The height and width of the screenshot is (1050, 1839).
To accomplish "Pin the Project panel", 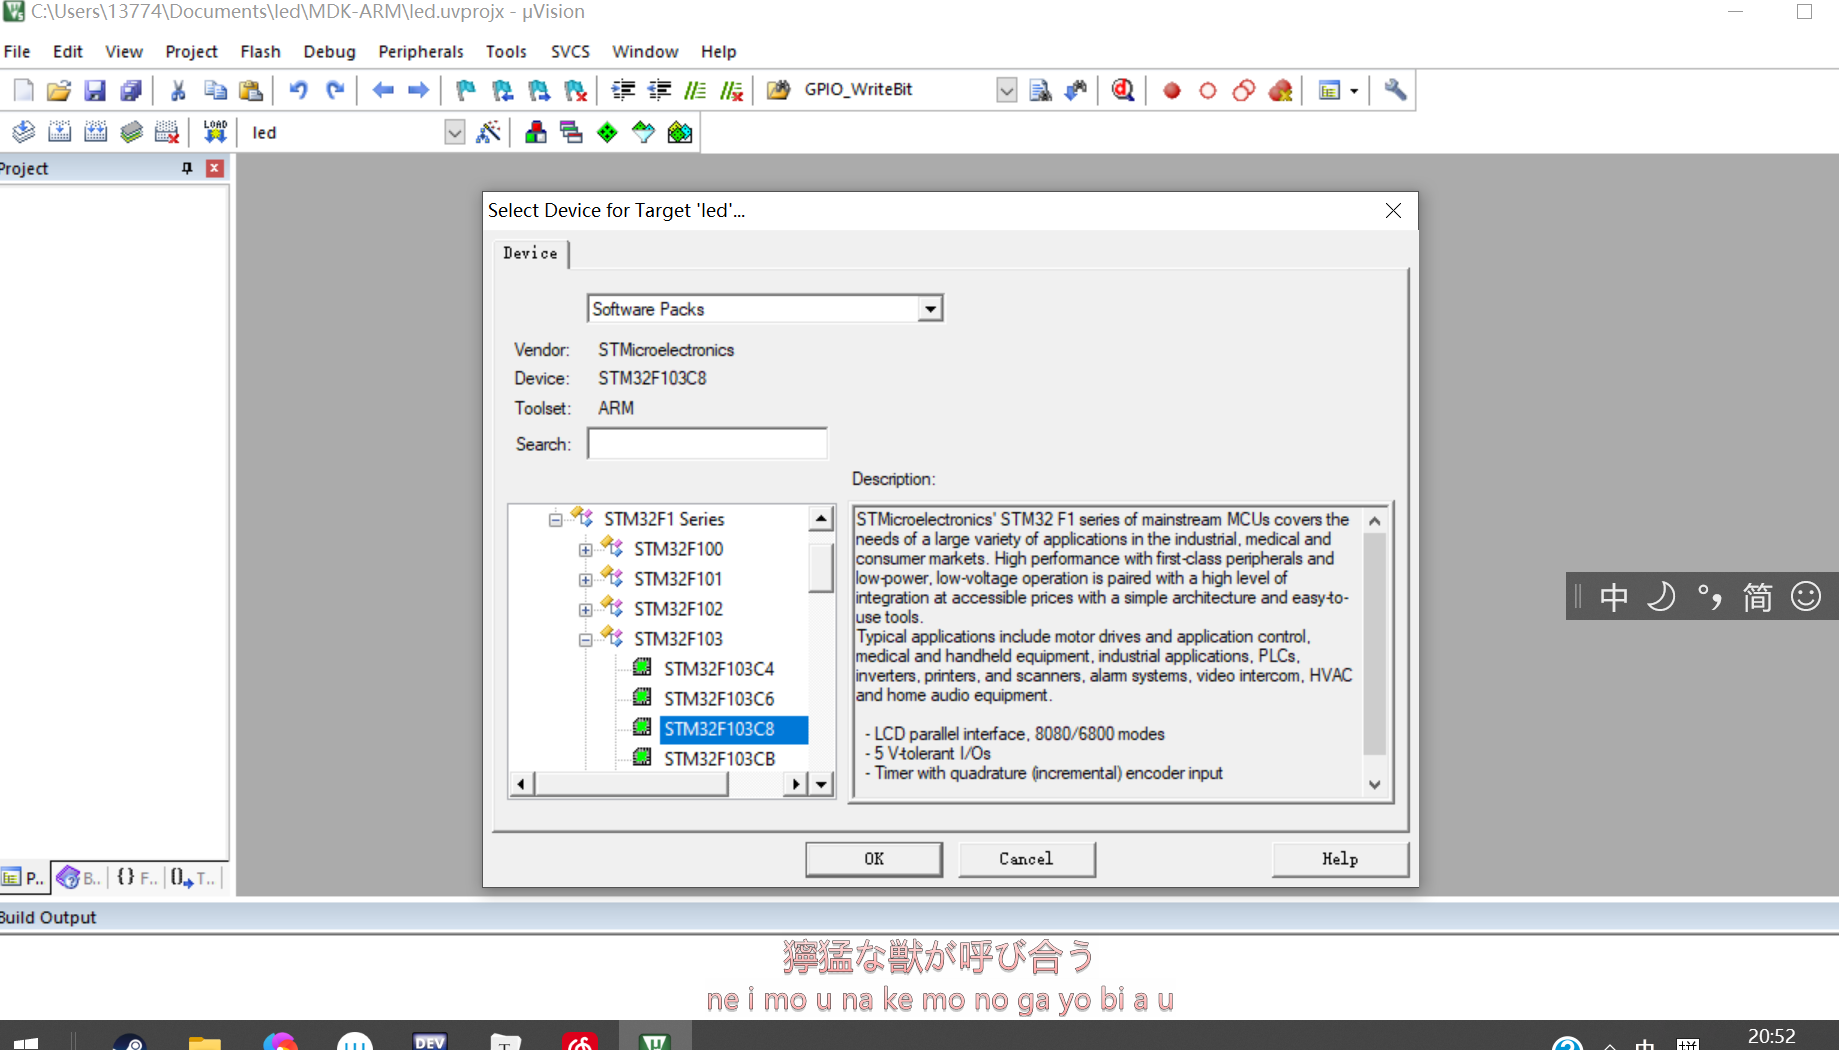I will [x=187, y=168].
